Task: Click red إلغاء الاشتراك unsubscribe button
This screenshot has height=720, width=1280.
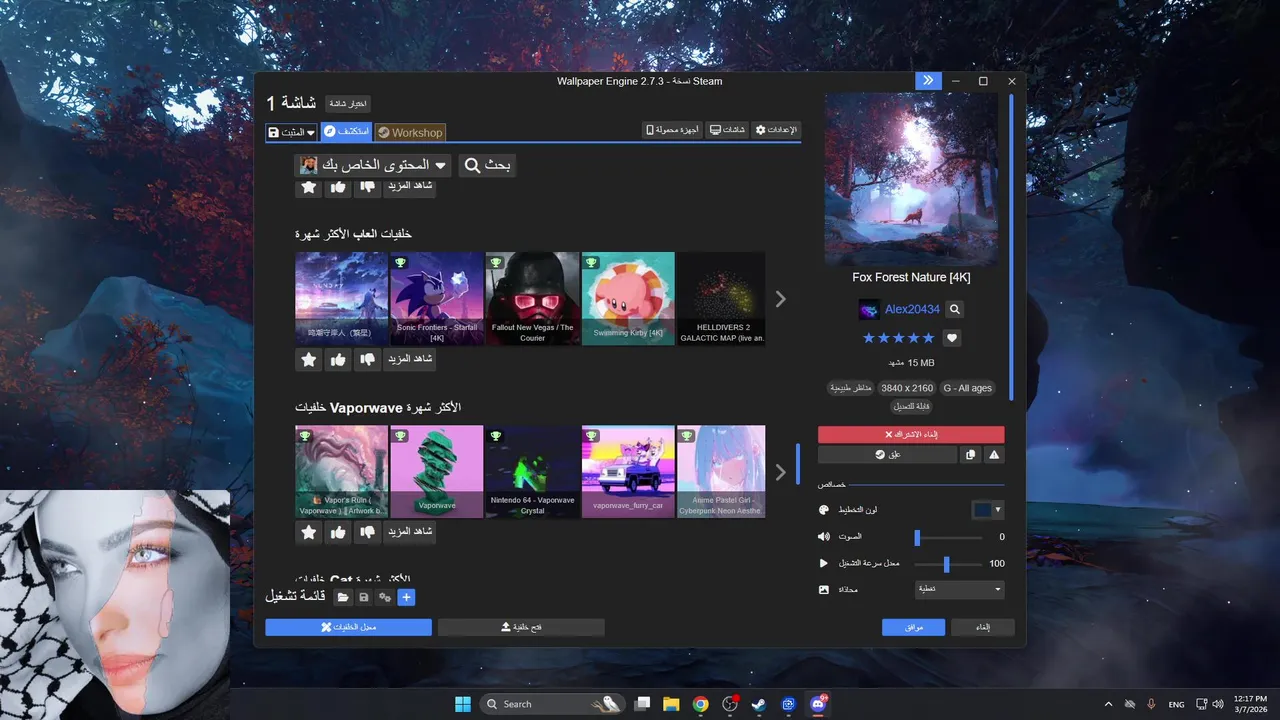Action: point(911,435)
